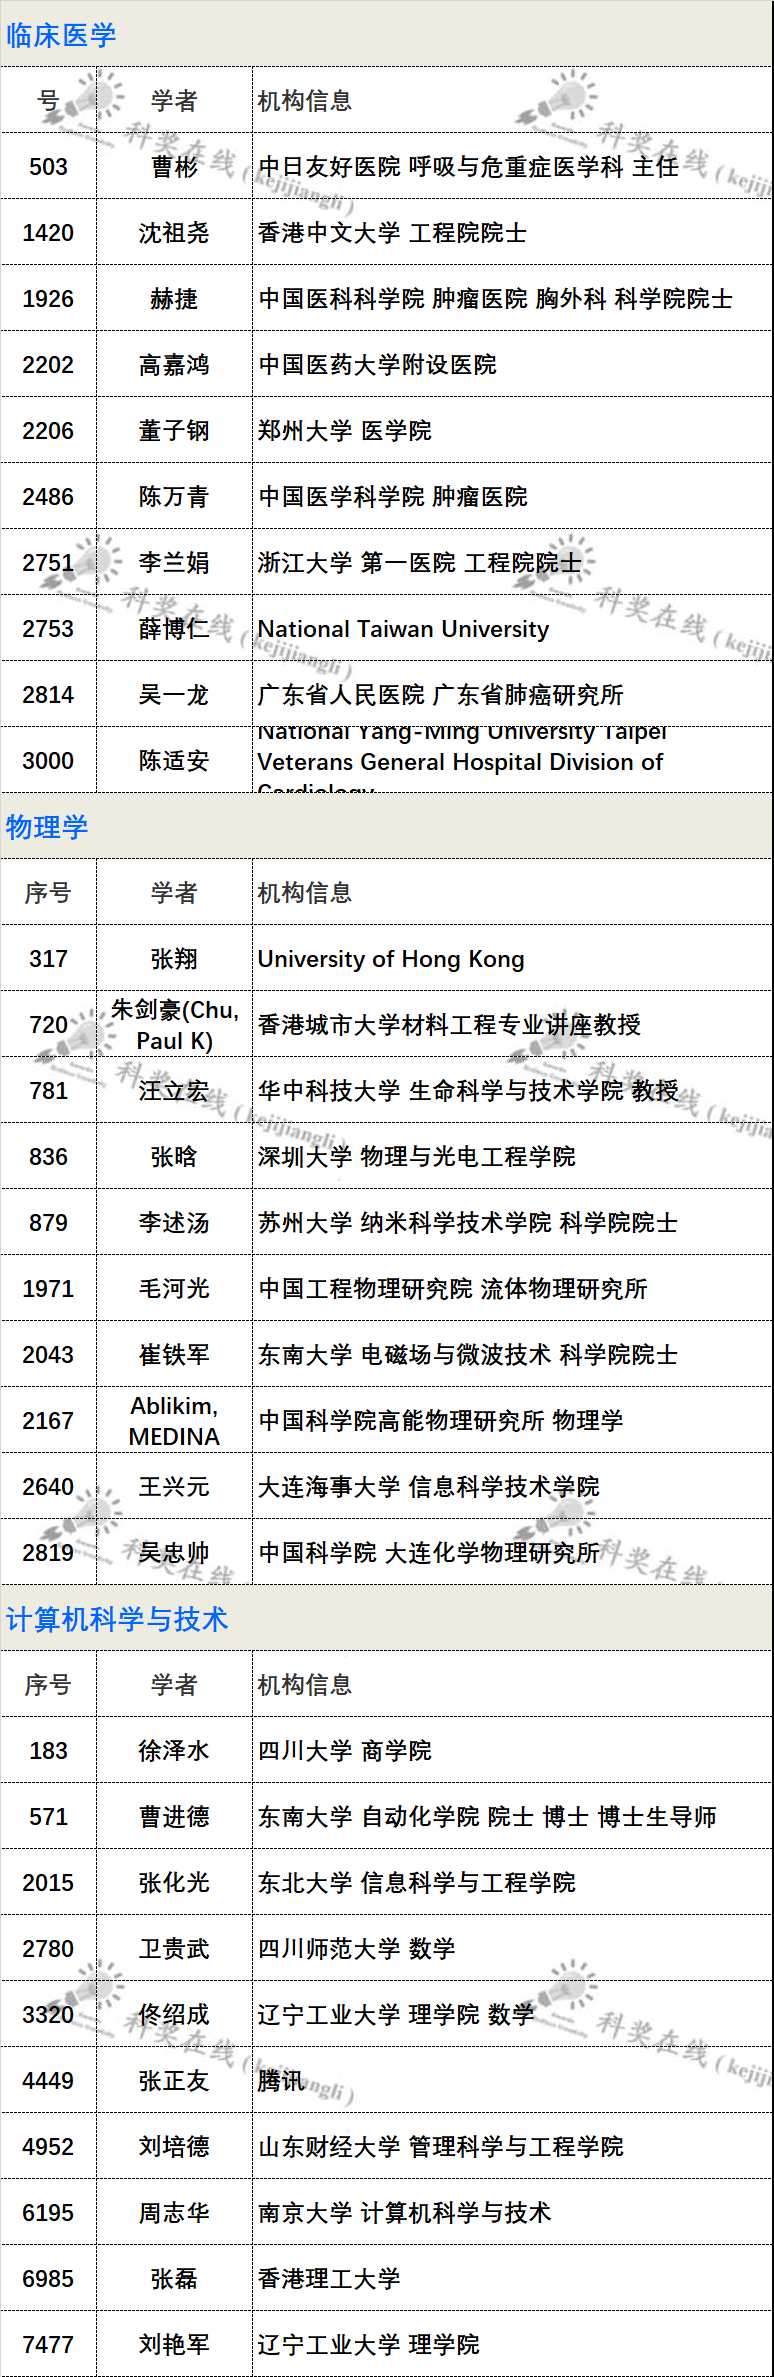Select the Ablikim, MEDINA name cell
774x2377 pixels.
(174, 1421)
